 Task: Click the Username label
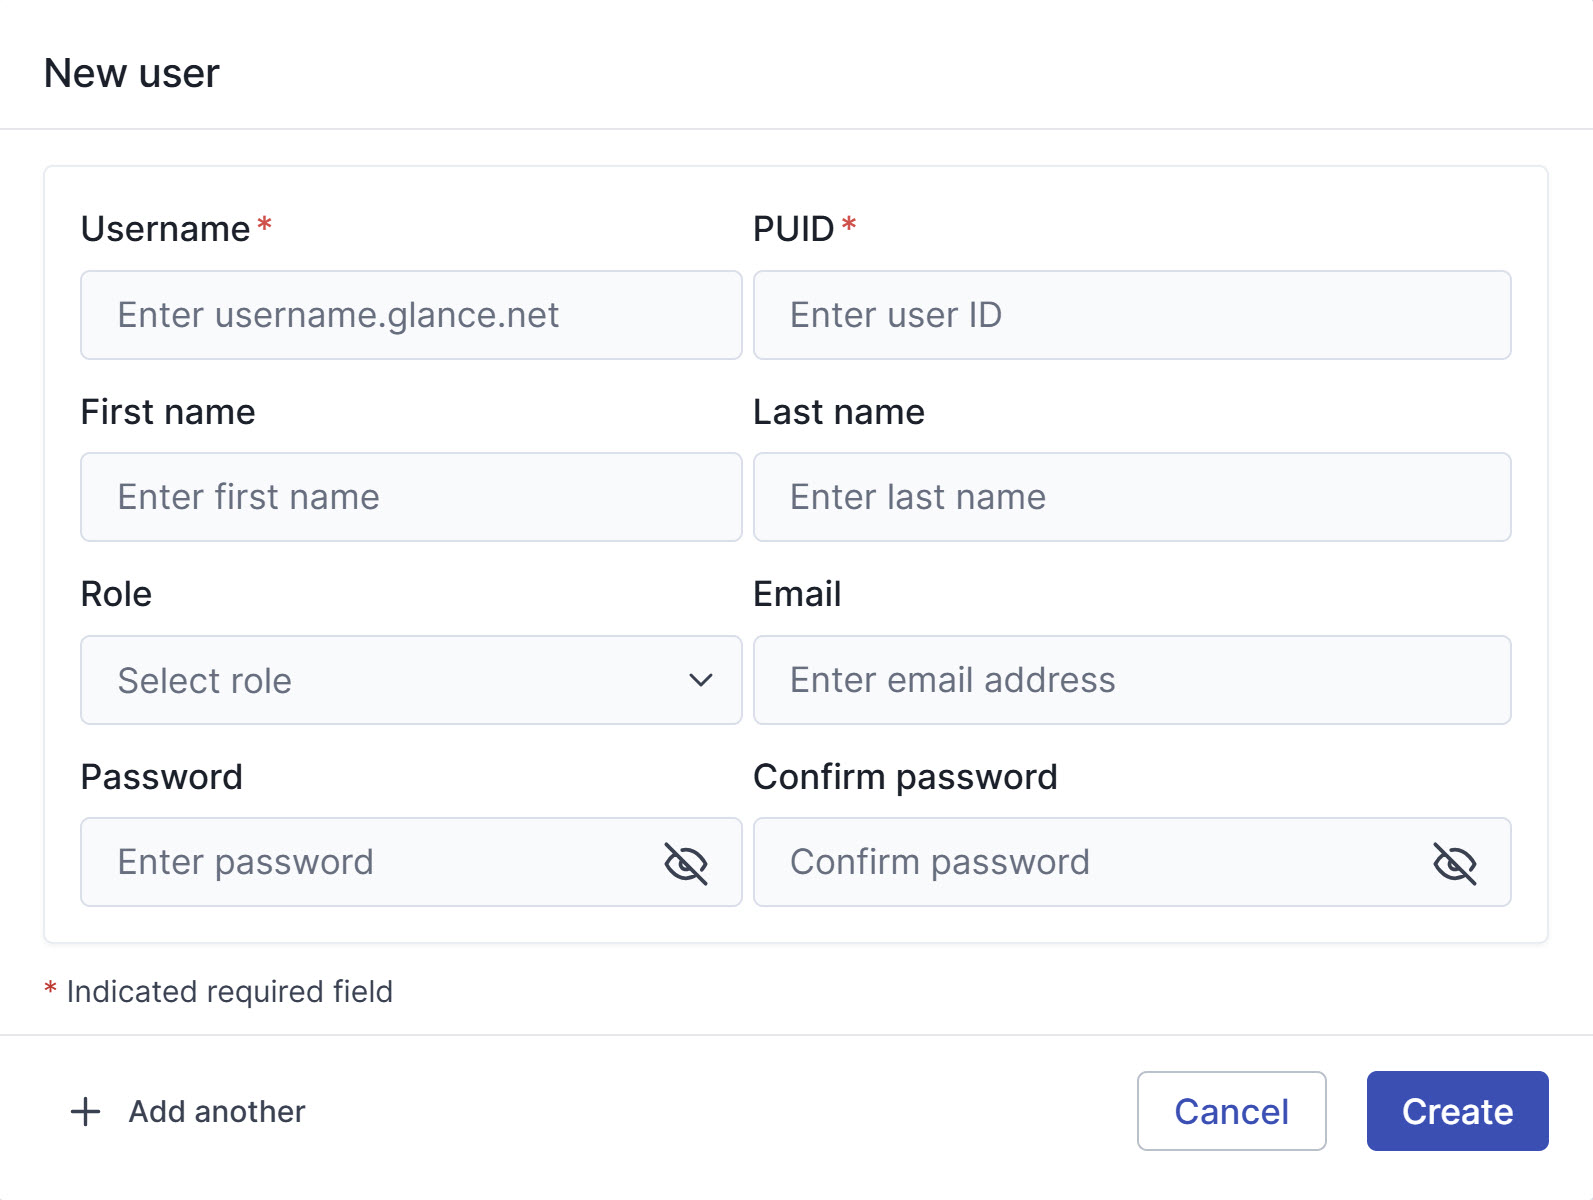point(165,229)
